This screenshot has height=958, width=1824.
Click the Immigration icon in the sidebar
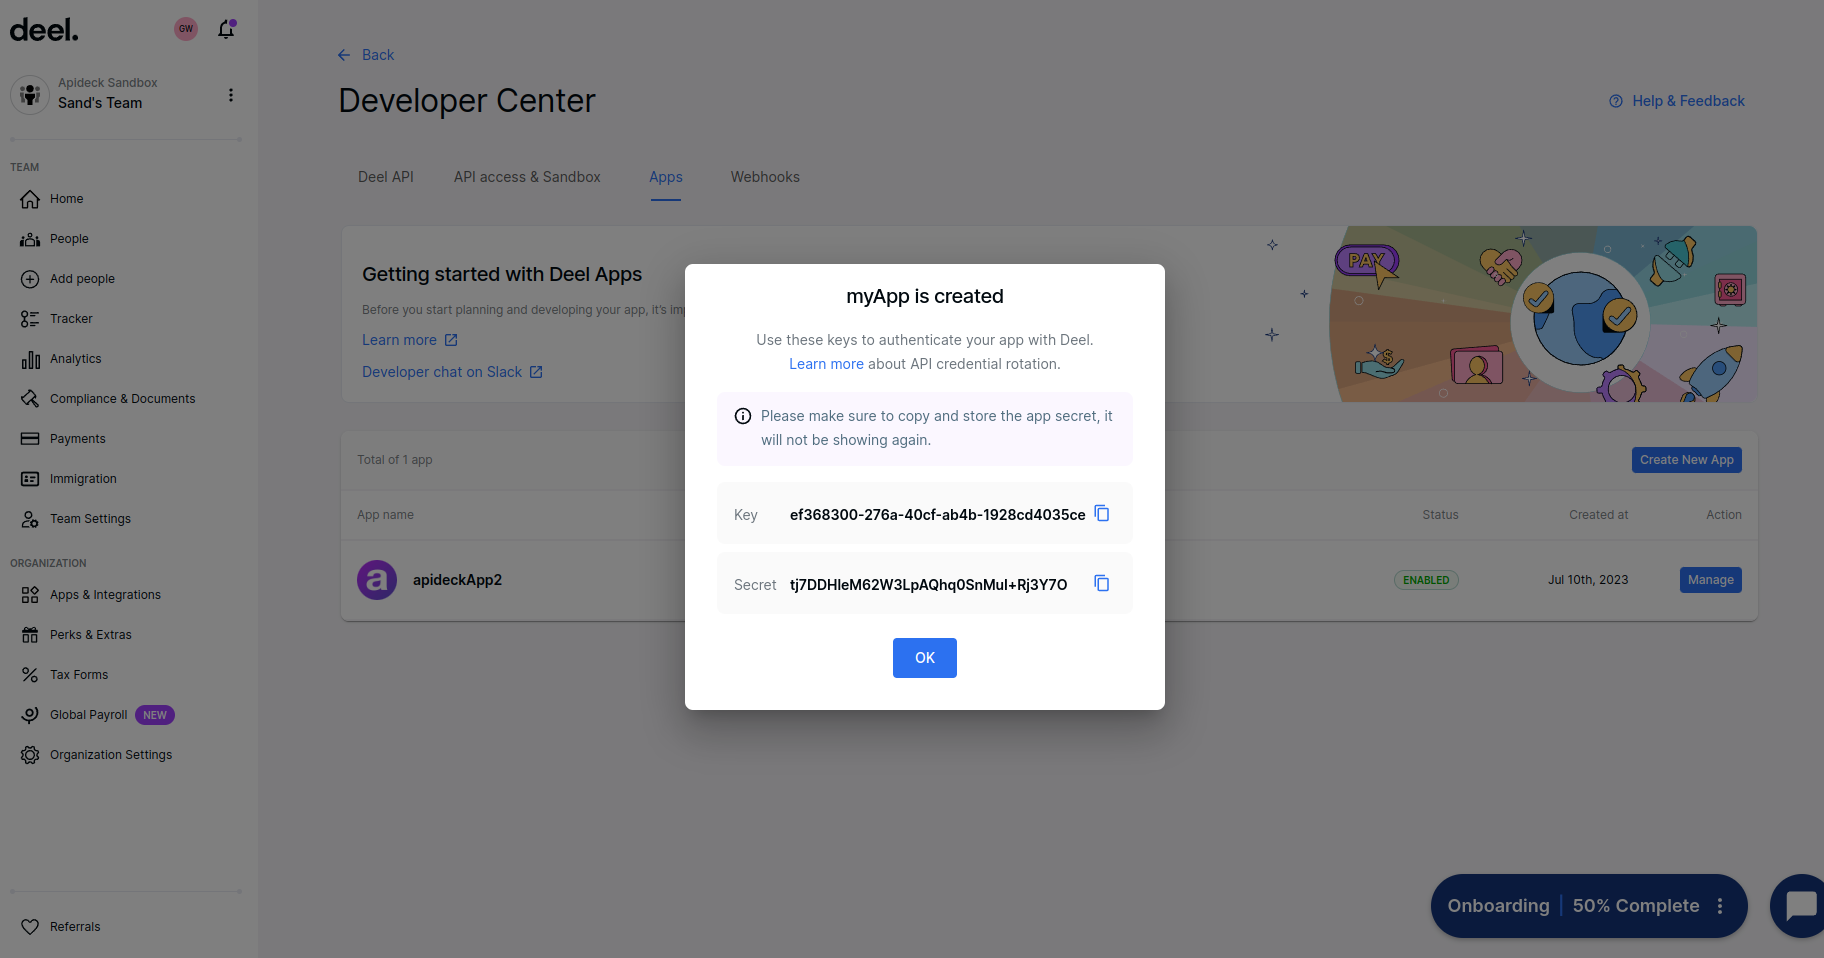click(30, 479)
